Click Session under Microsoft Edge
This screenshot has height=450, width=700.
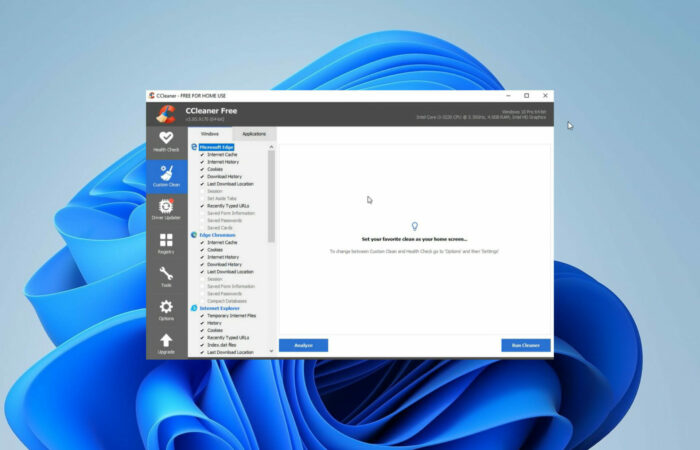point(215,191)
